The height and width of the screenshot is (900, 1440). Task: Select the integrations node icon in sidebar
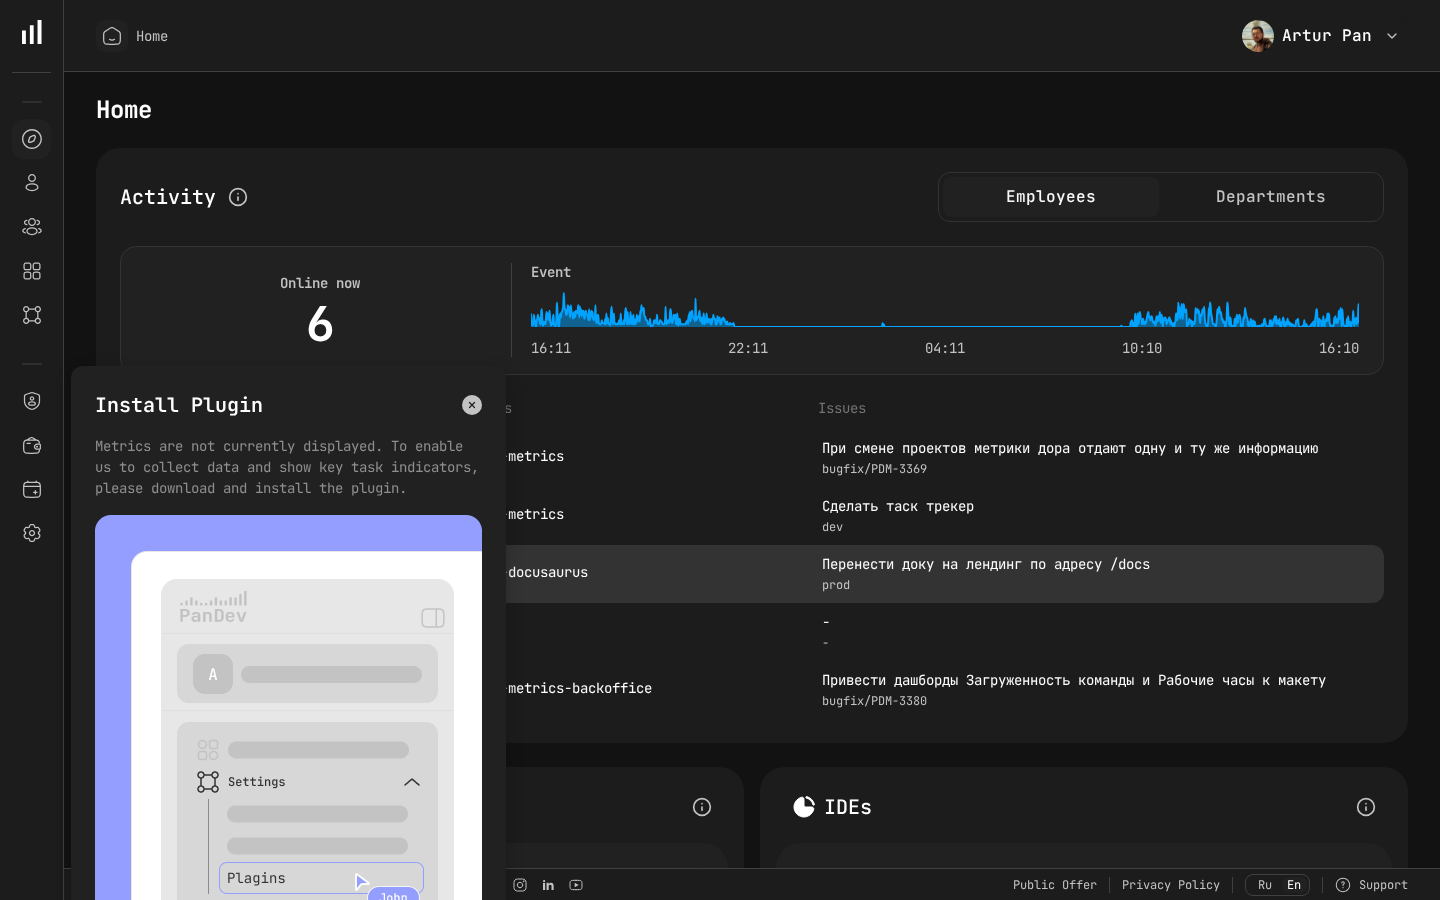pos(31,315)
